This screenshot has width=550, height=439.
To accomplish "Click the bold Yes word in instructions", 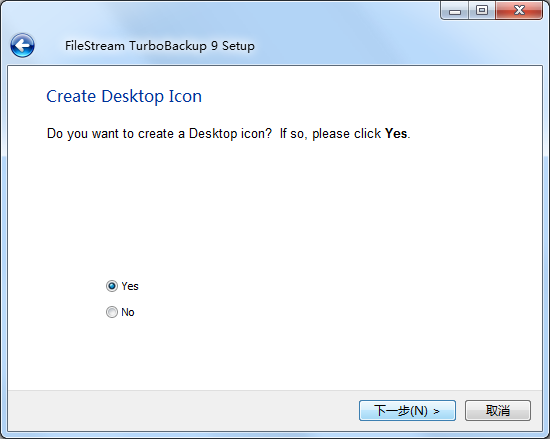I will [x=396, y=134].
